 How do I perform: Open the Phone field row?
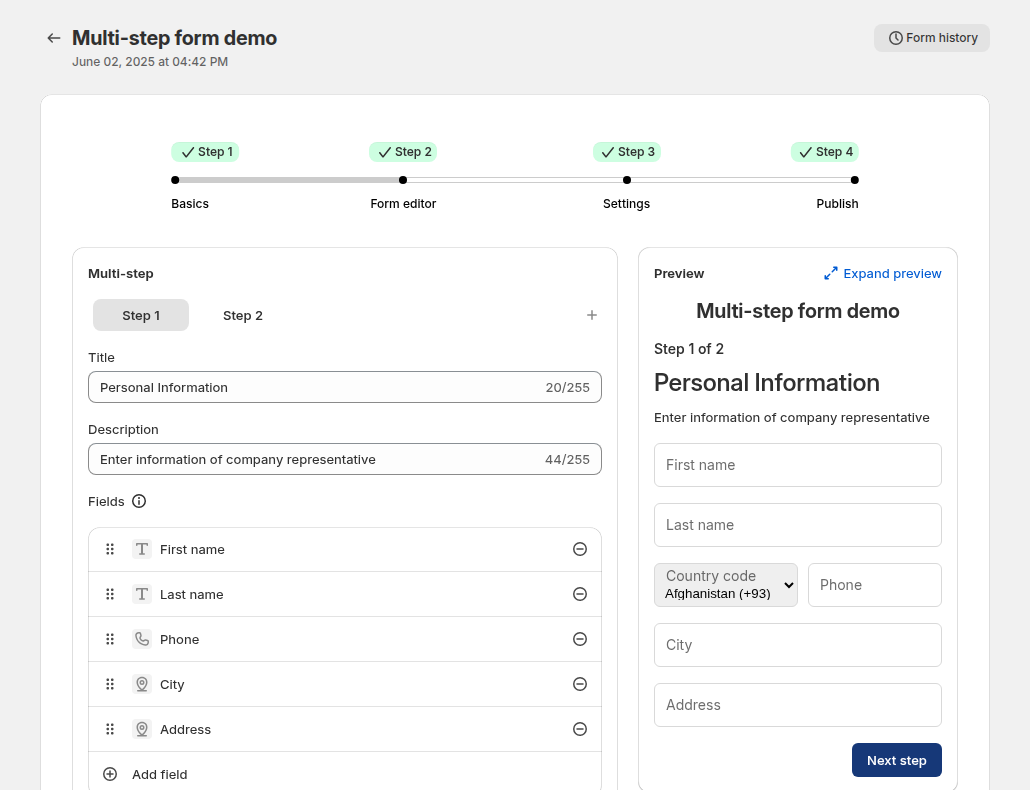345,639
